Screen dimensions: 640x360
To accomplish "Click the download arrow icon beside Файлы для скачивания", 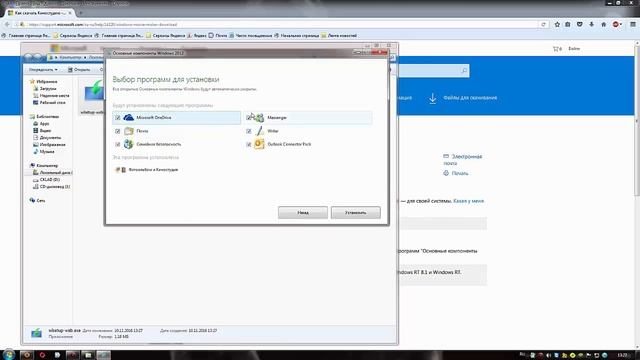I will click(x=432, y=98).
